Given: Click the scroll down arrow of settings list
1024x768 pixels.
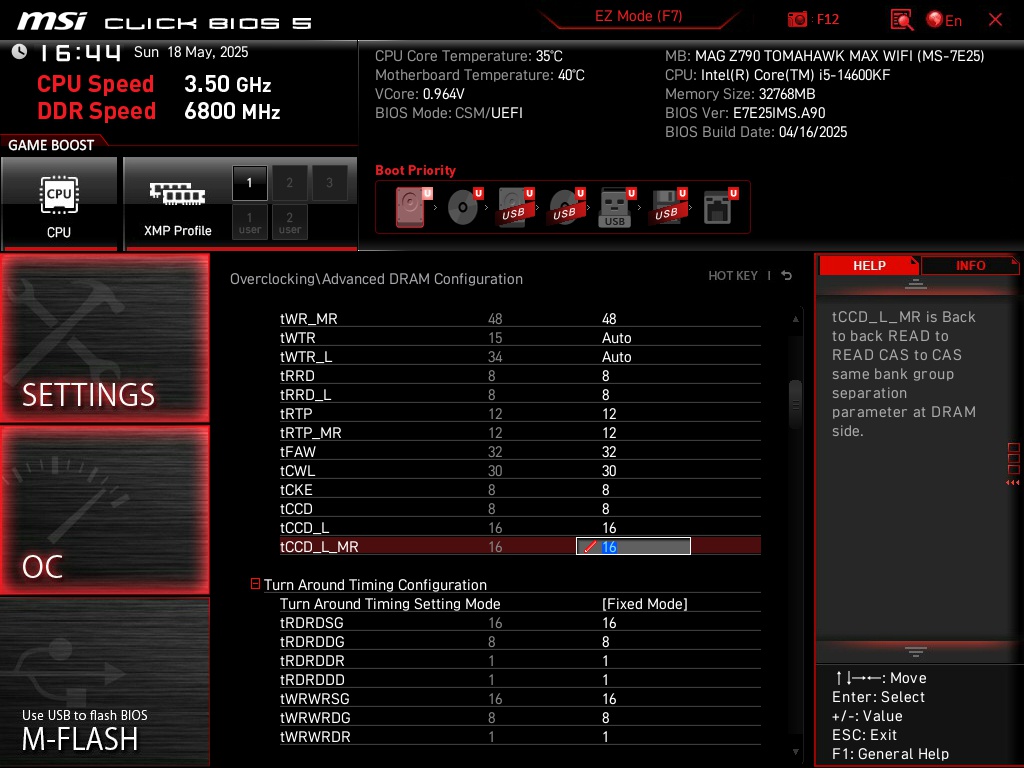Looking at the screenshot, I should pyautogui.click(x=795, y=752).
